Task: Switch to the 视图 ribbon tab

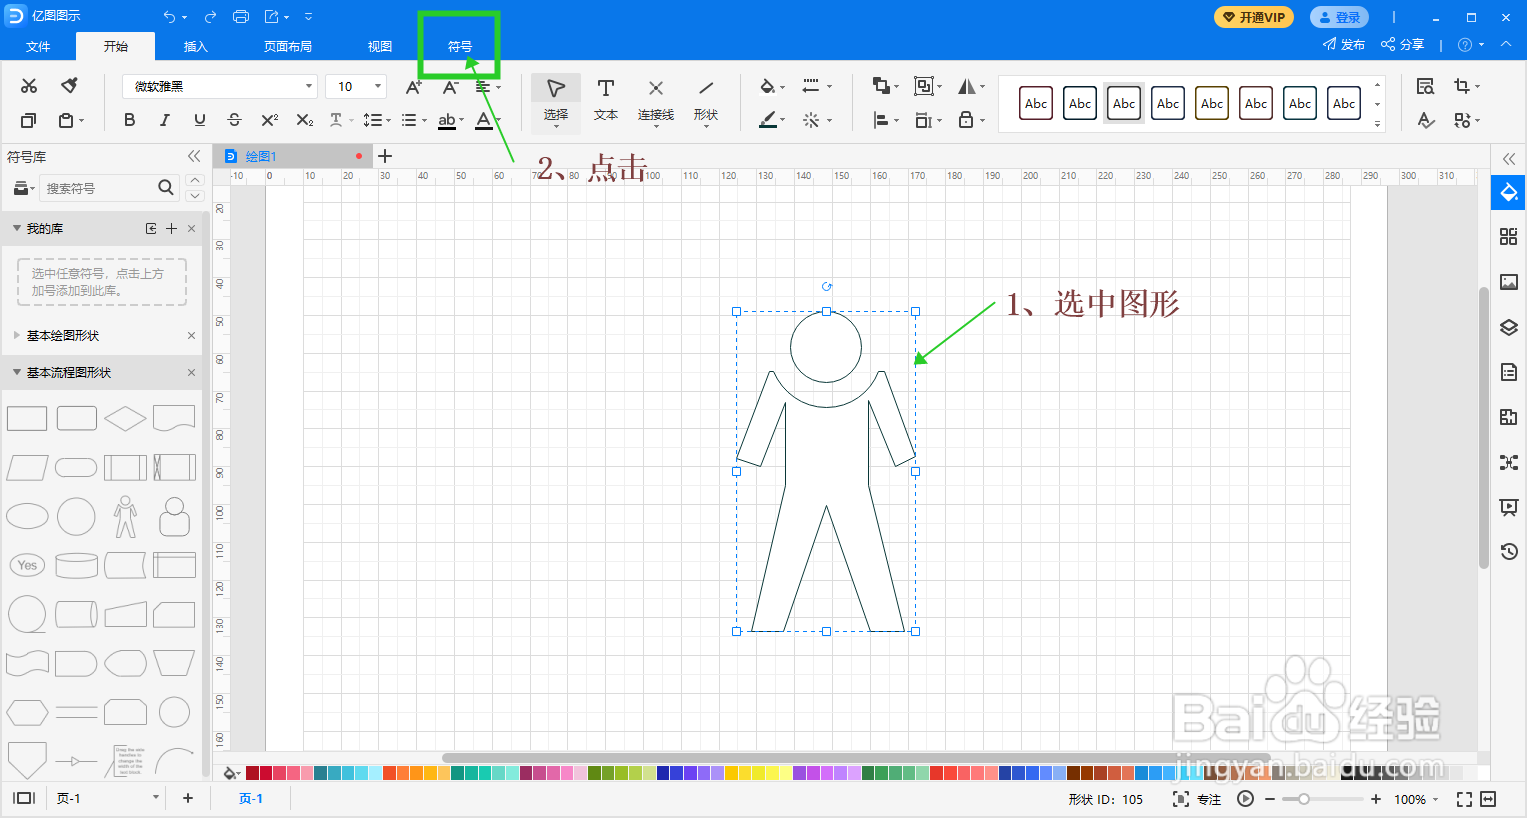Action: tap(380, 46)
